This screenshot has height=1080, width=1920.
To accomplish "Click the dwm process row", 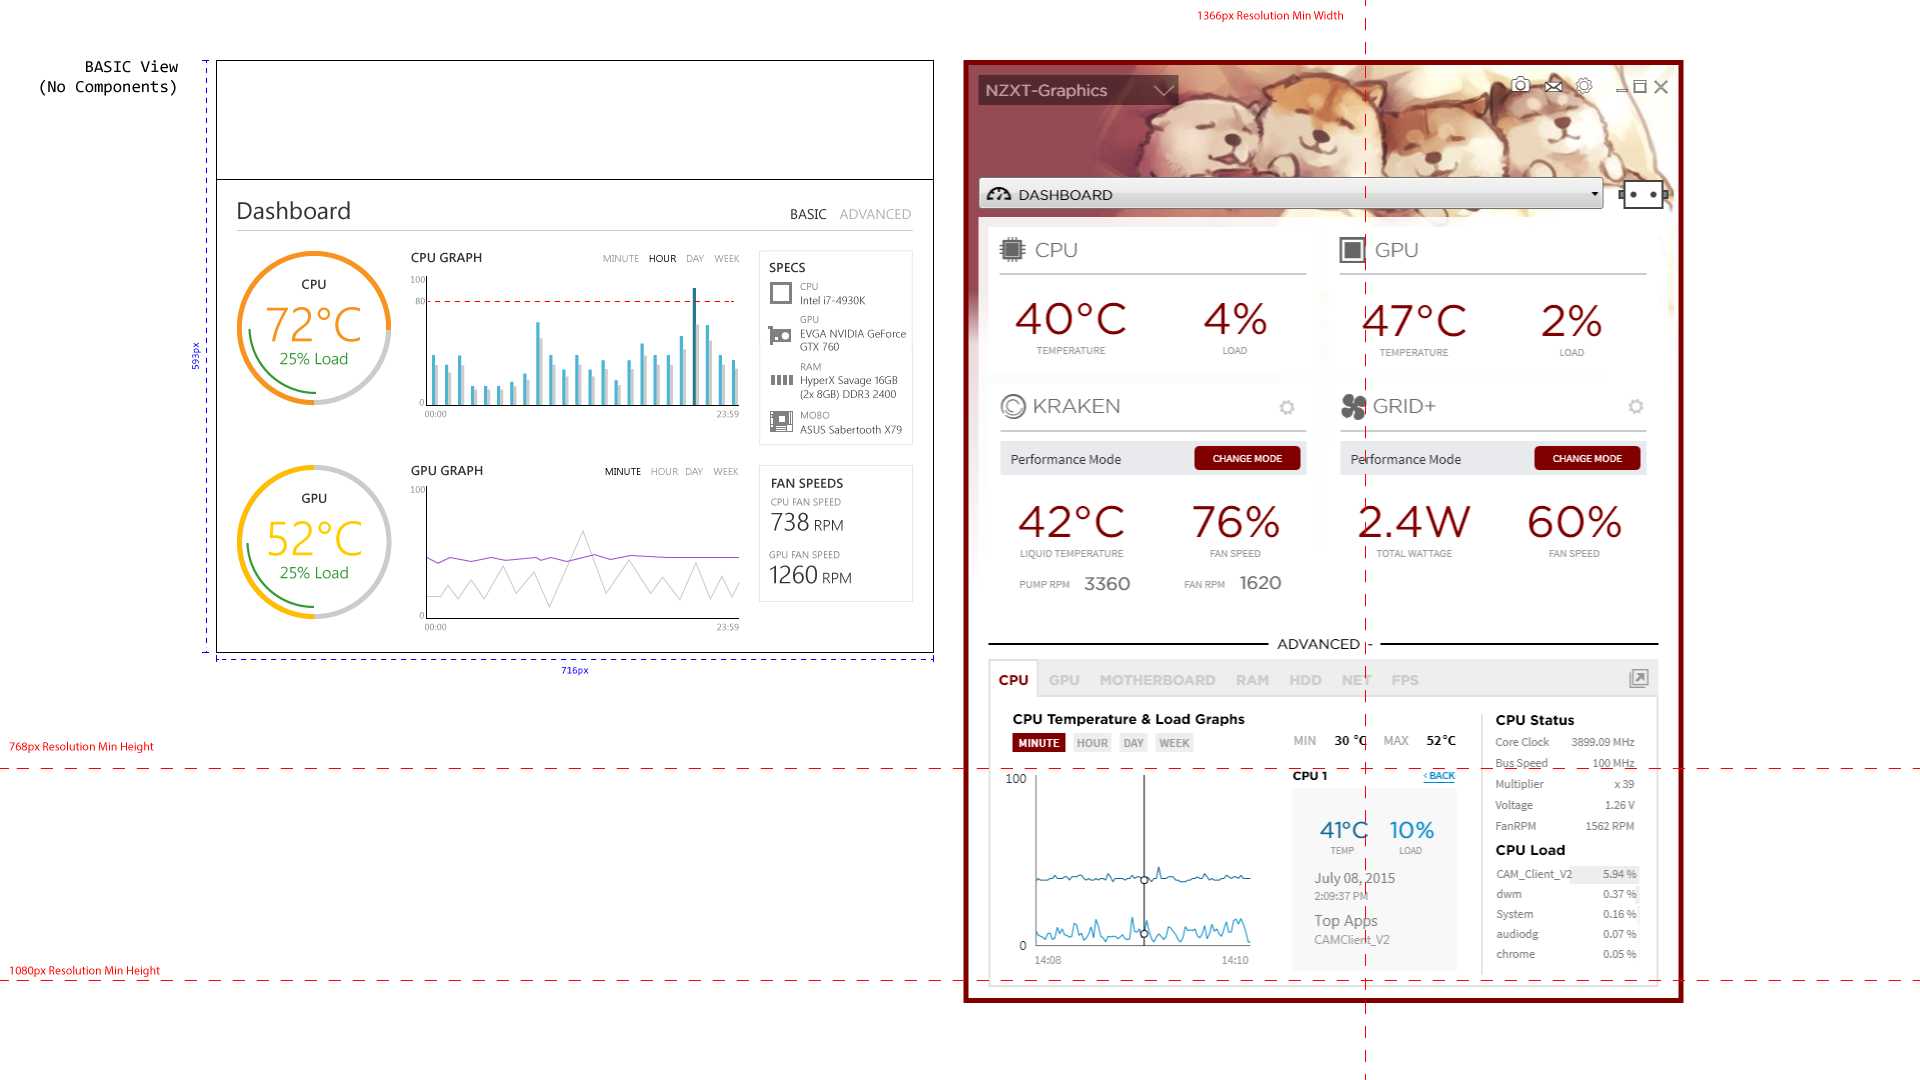I will click(1566, 894).
